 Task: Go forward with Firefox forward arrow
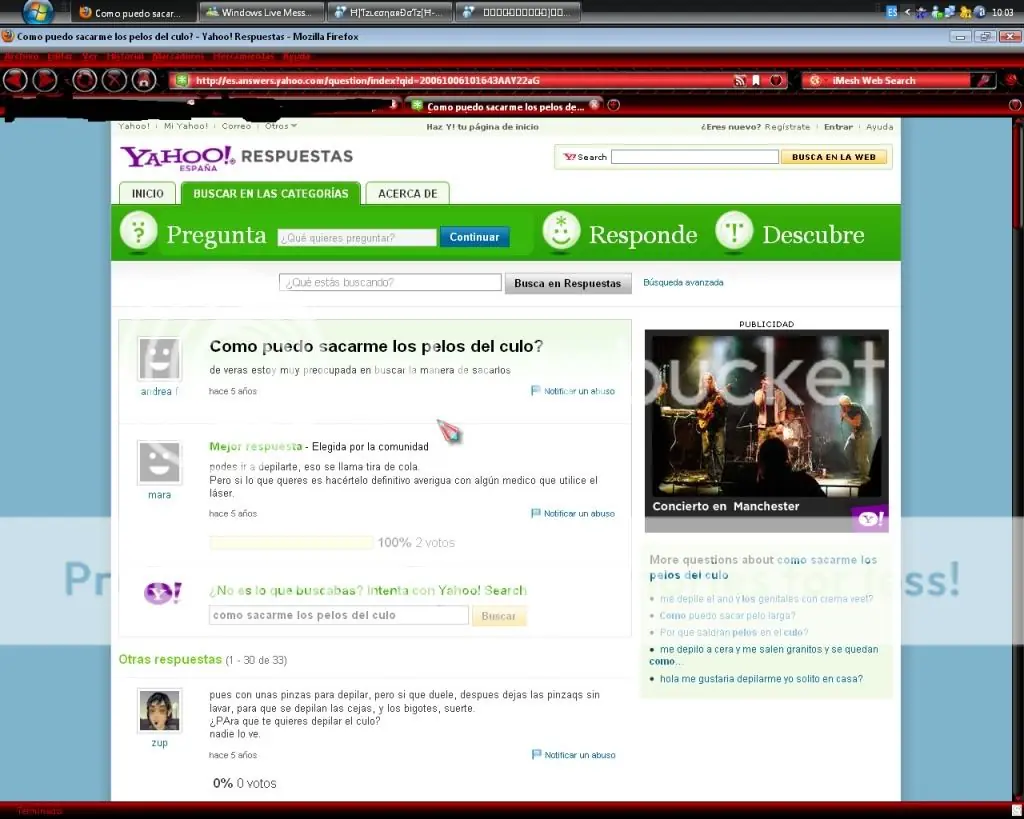pos(44,80)
